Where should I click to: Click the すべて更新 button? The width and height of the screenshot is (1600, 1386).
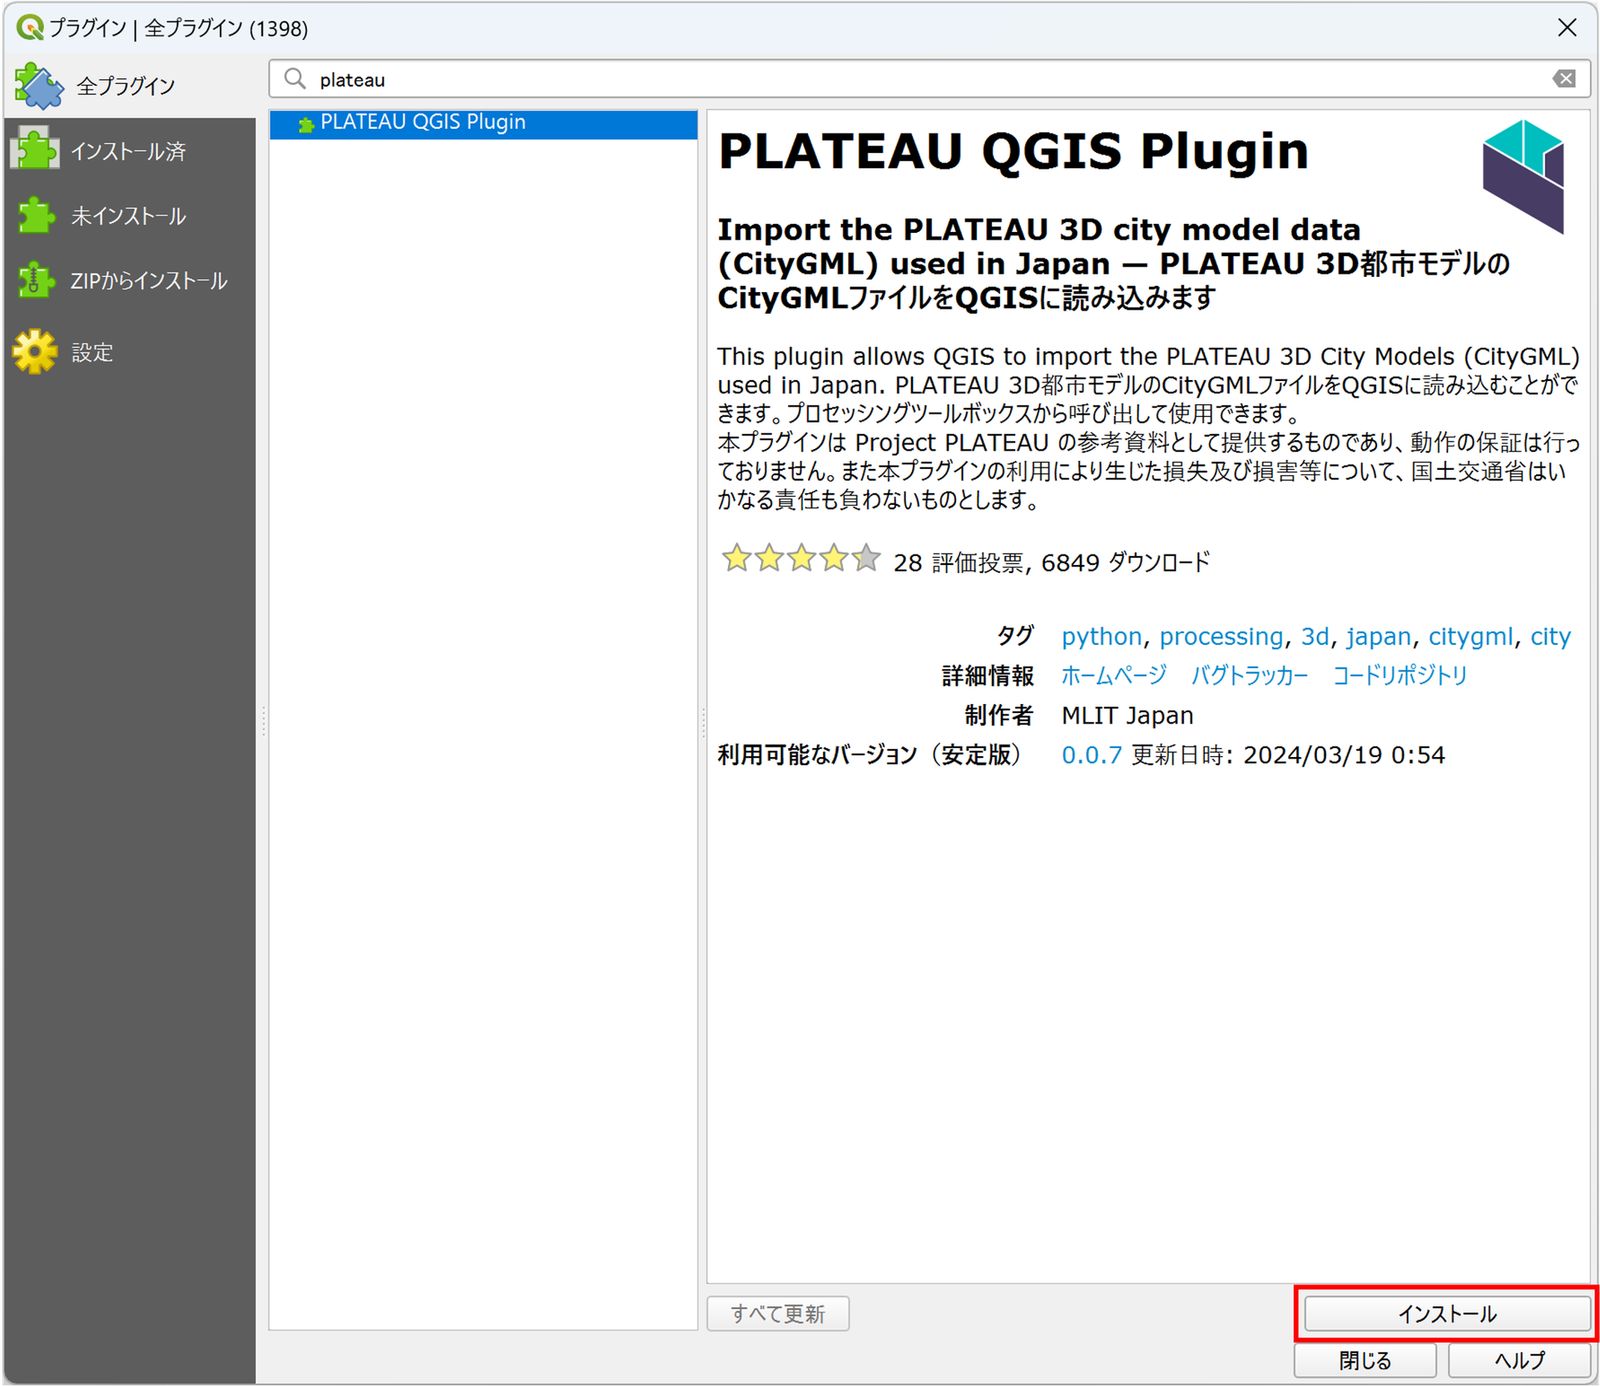(778, 1314)
